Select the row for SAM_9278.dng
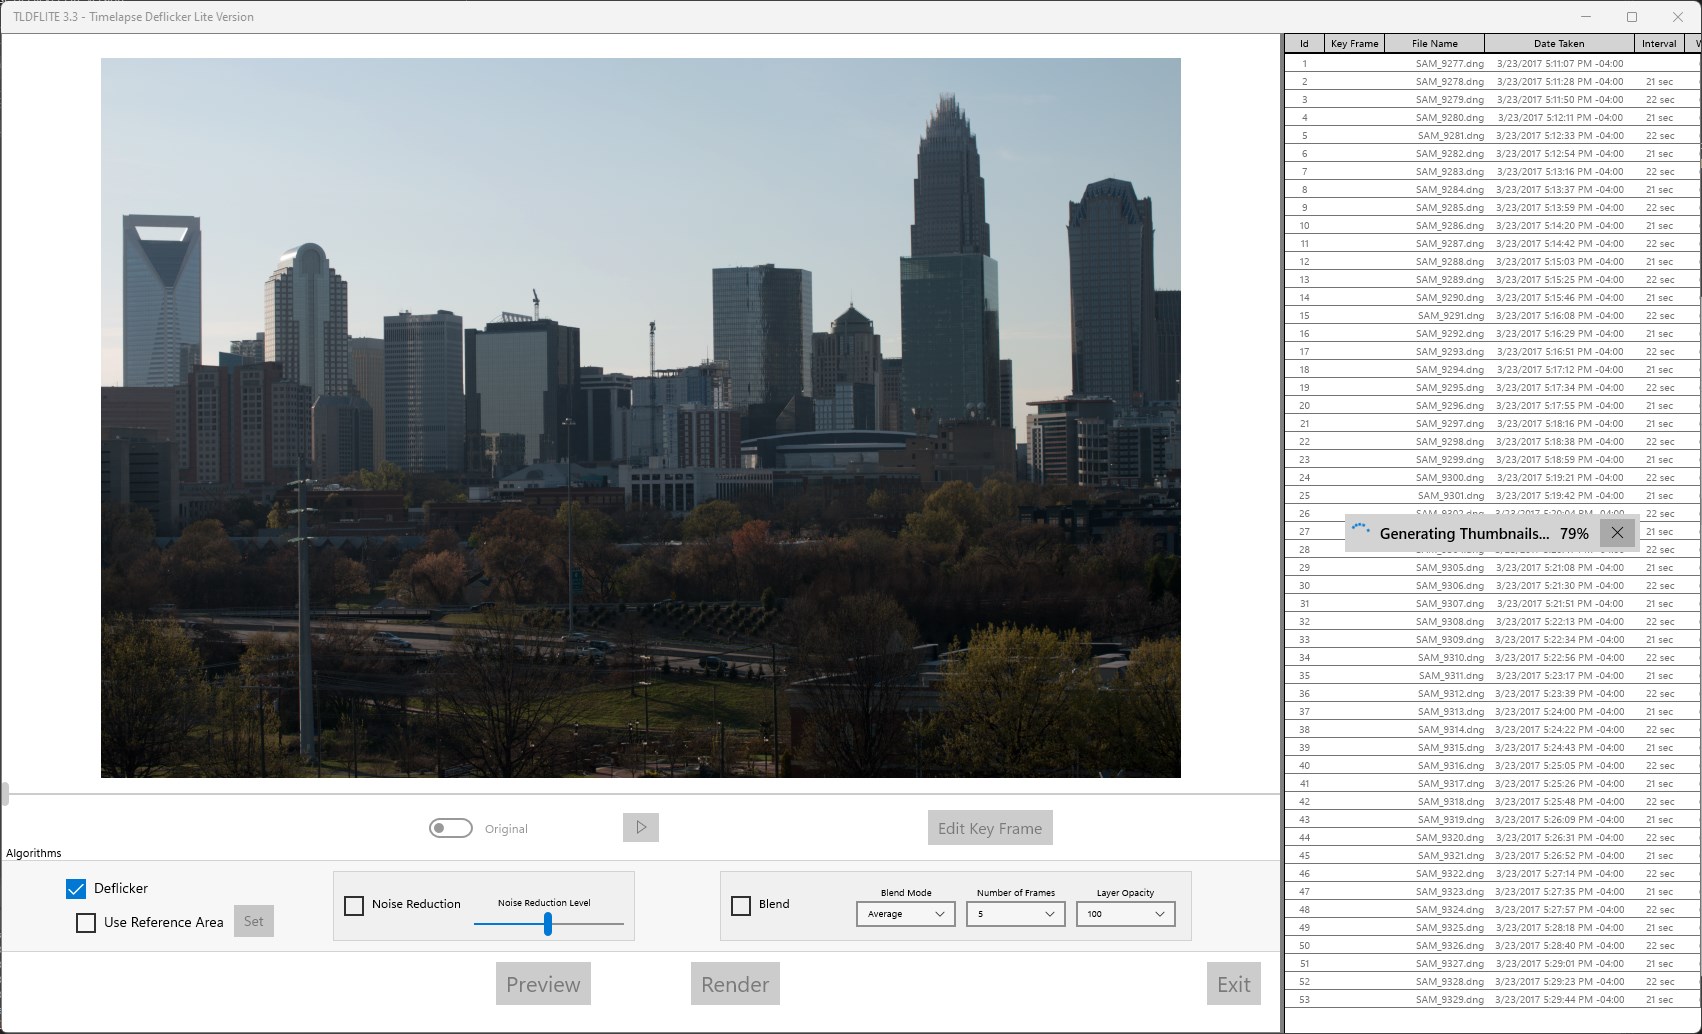 point(1492,81)
